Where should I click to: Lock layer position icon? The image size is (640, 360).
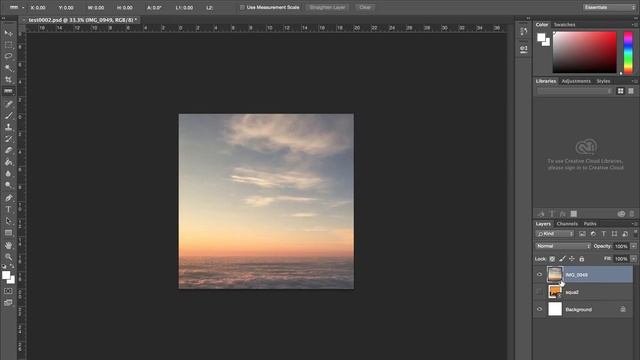(572, 259)
